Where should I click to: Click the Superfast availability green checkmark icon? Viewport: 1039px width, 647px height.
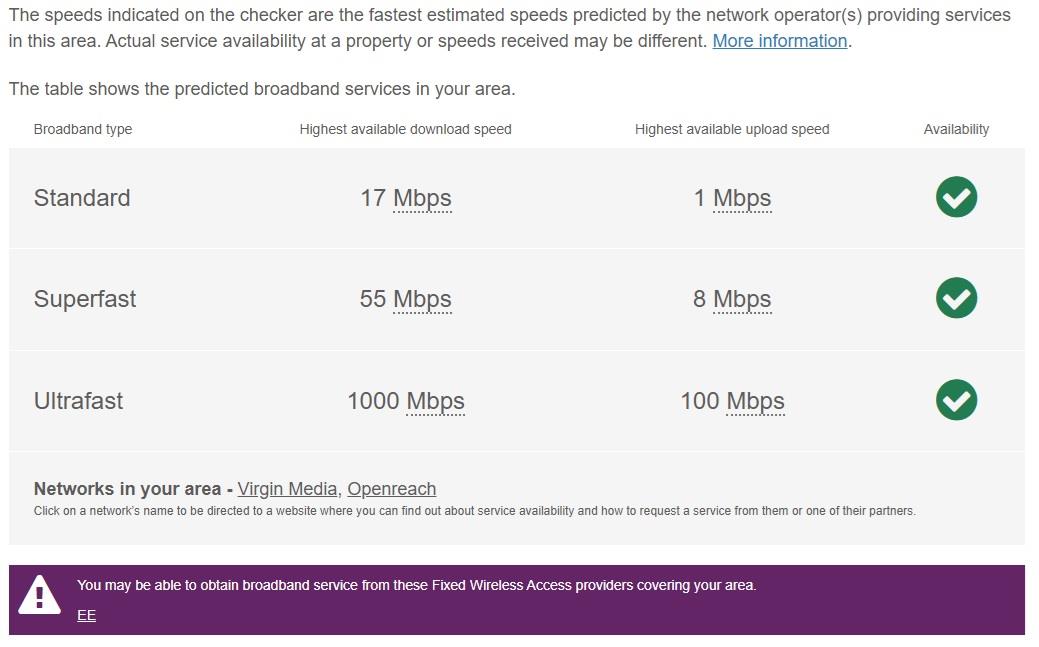(x=956, y=298)
